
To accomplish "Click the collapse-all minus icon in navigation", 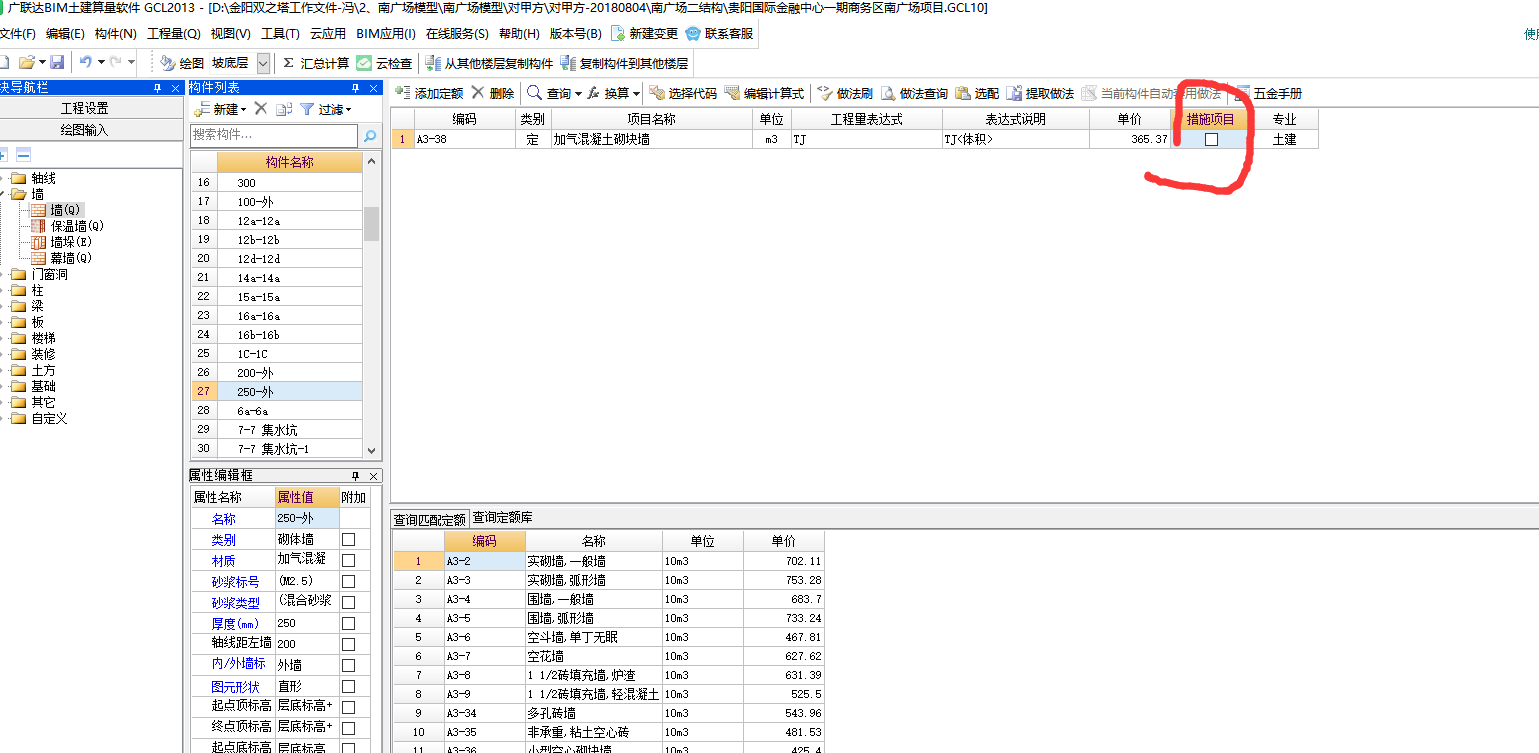I will (24, 154).
